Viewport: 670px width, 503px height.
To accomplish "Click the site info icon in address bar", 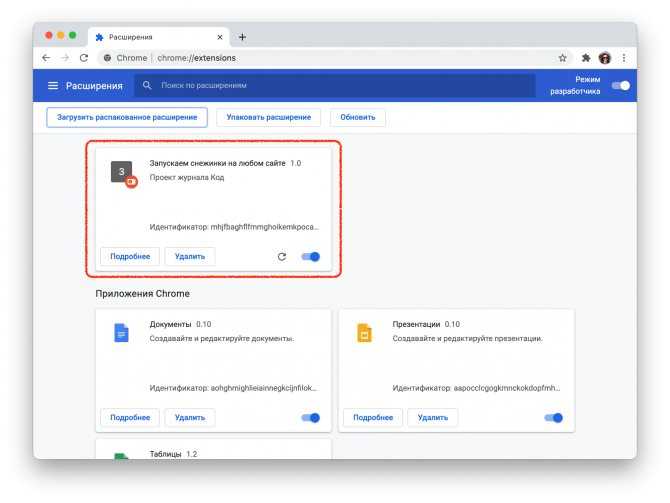I will point(108,58).
